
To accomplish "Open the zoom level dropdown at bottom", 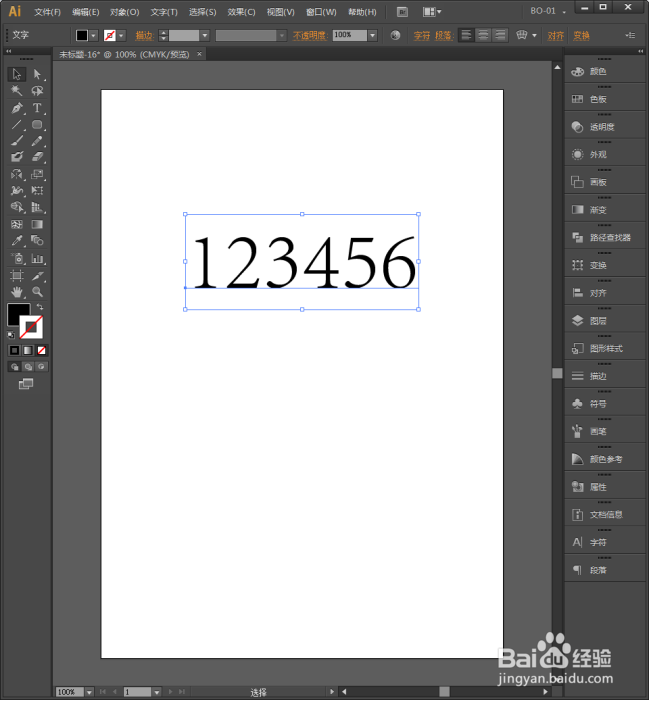I will pos(89,692).
